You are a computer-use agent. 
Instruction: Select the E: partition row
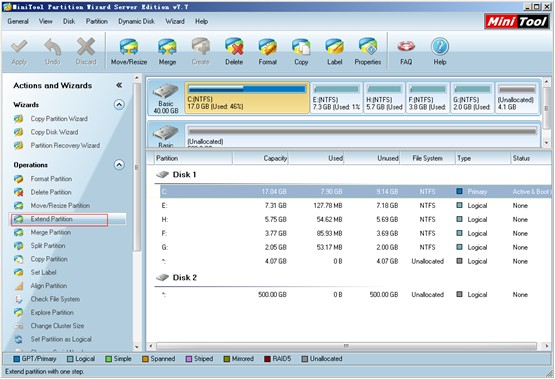tap(354, 206)
